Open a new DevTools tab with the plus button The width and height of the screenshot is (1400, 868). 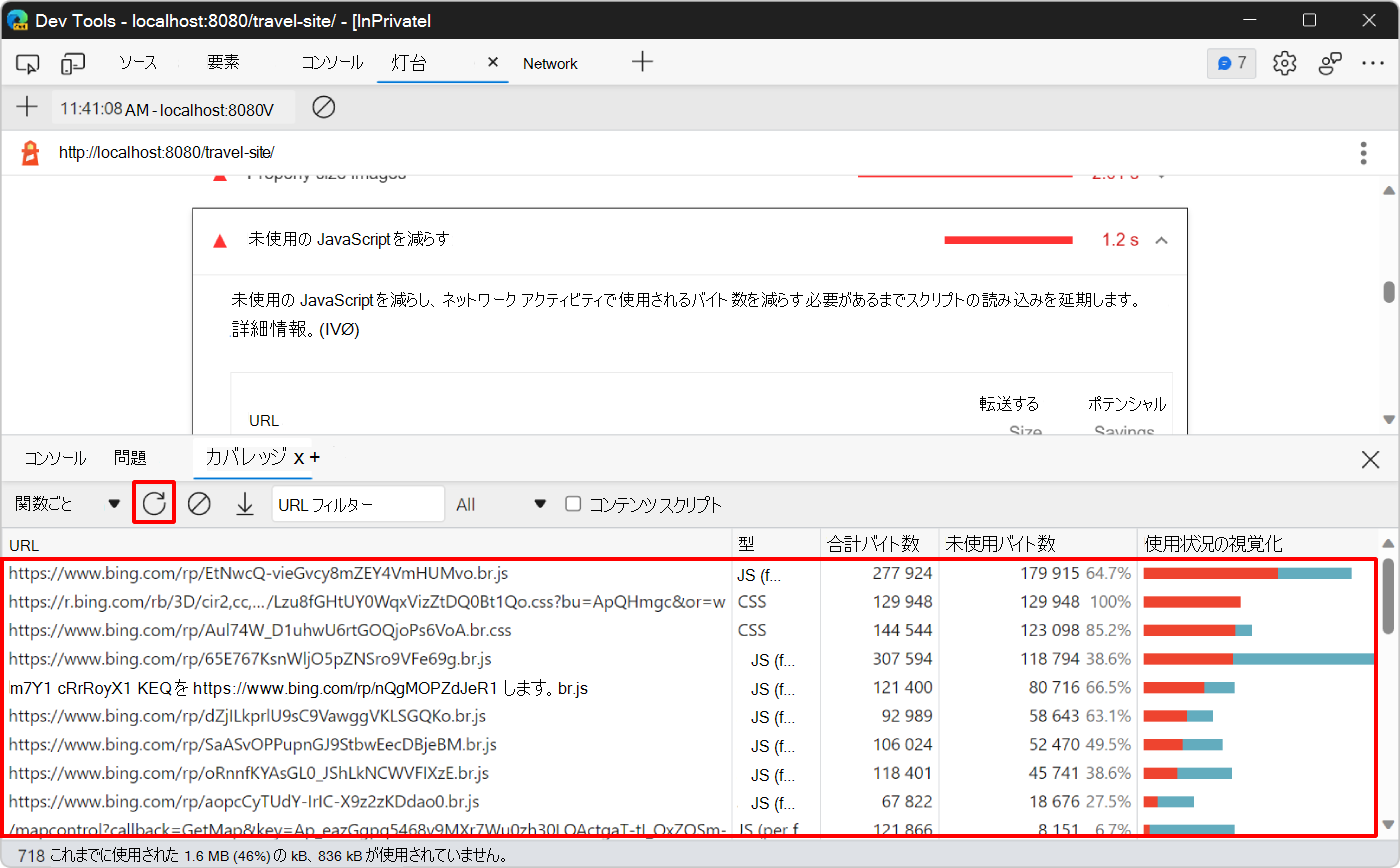pyautogui.click(x=642, y=62)
